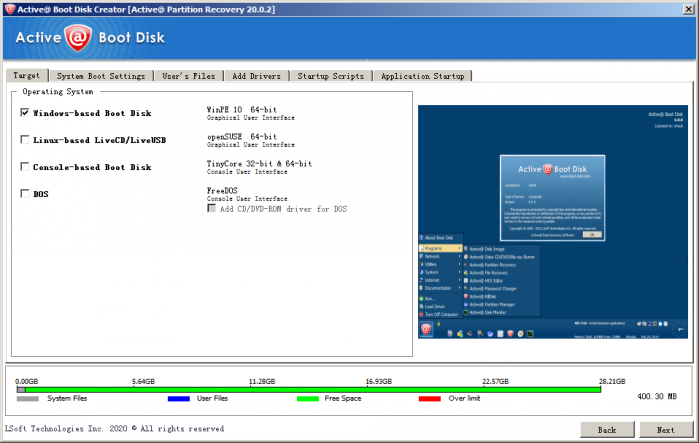Click the 22.57GB scale label
This screenshot has width=699, height=443.
click(x=495, y=381)
